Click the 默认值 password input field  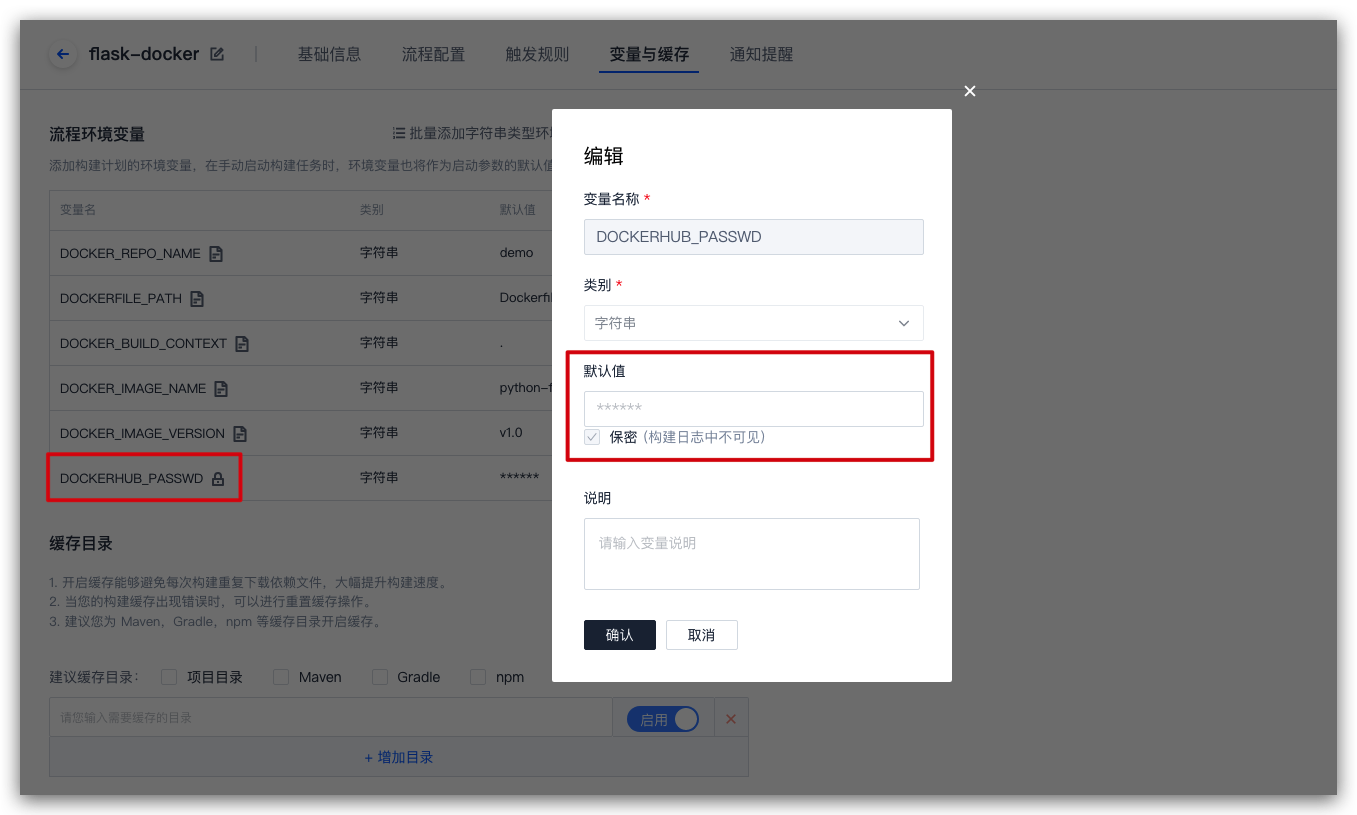point(753,408)
